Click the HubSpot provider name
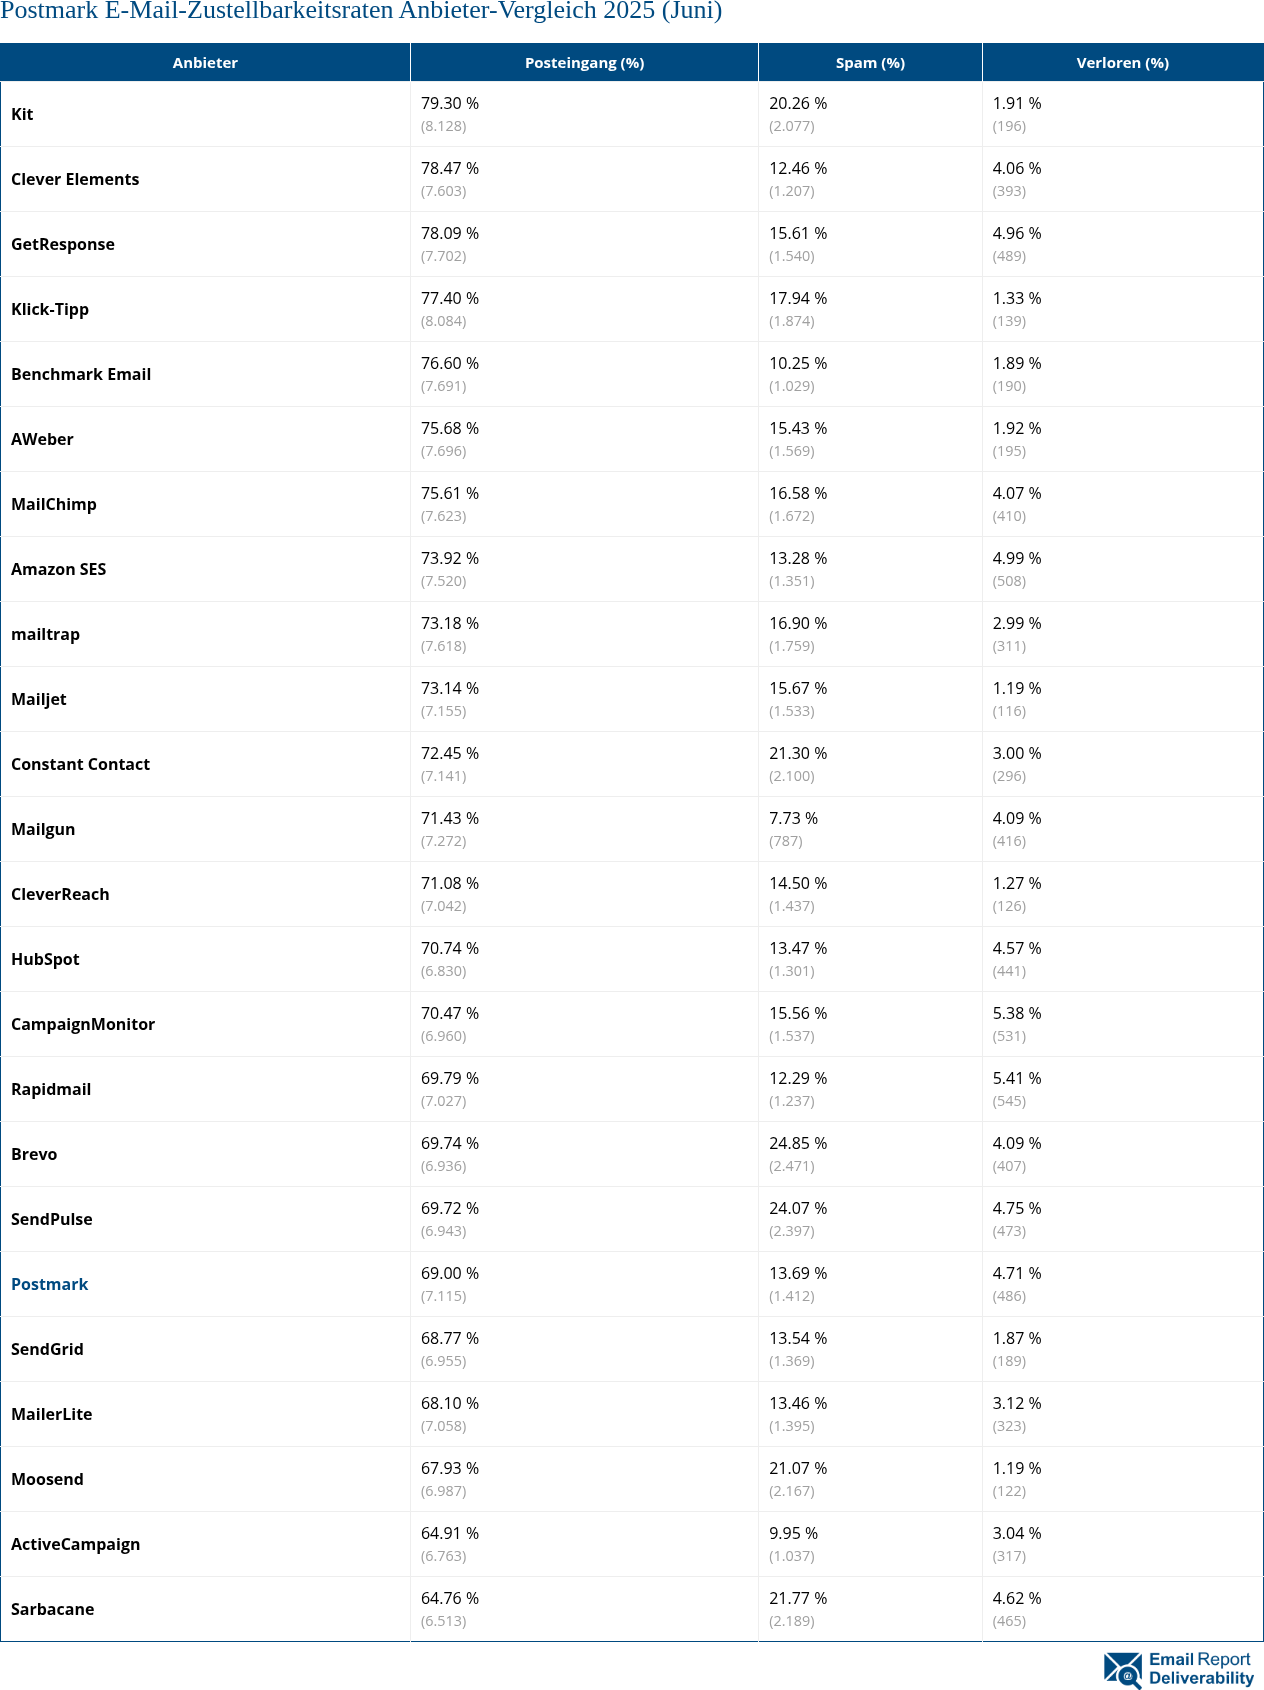1264x1690 pixels. [x=45, y=959]
